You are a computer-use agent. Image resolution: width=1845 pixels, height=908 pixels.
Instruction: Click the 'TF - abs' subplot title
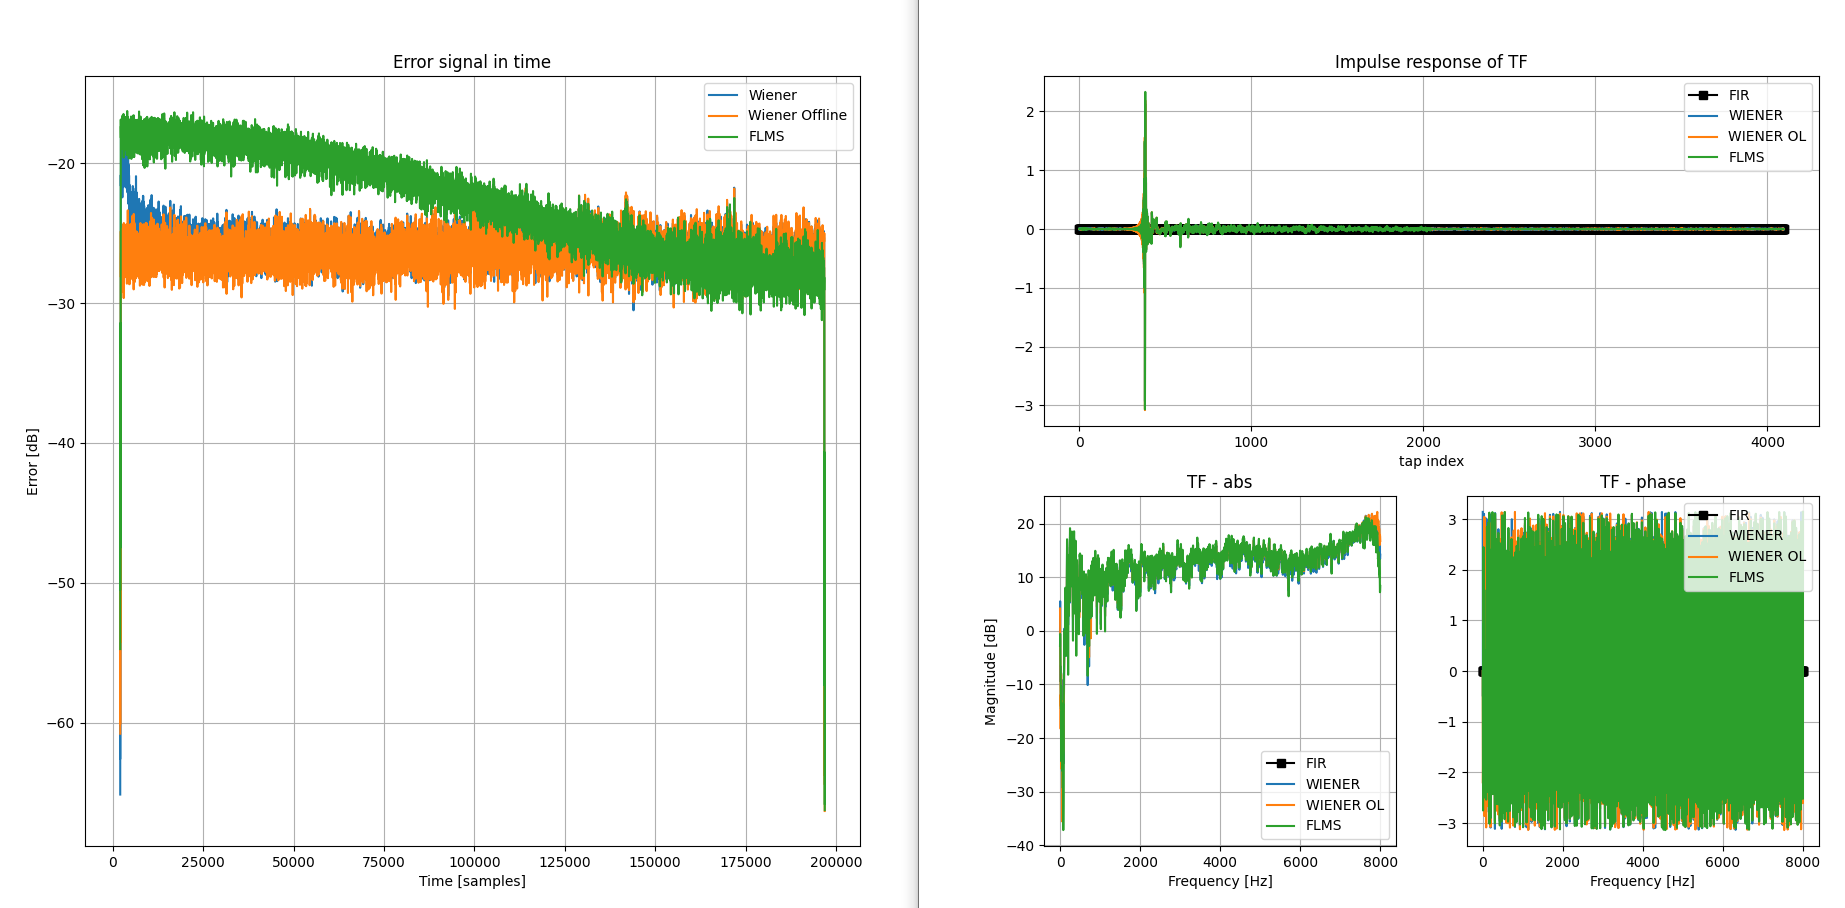[1219, 482]
